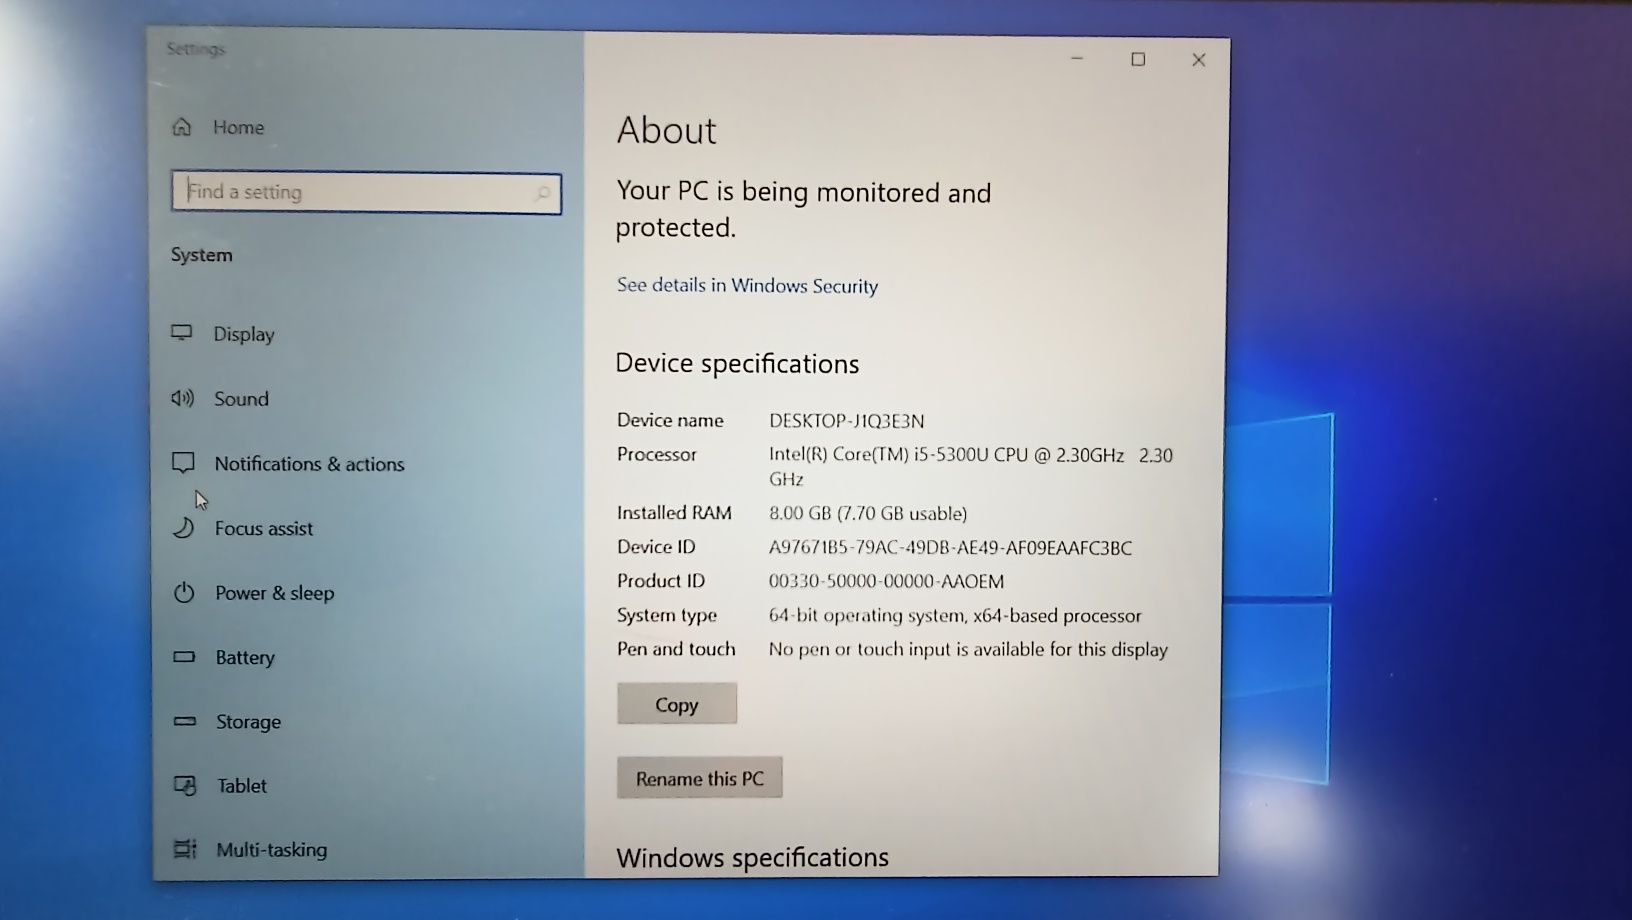Focus the Find a setting field
Viewport: 1632px width, 920px height.
pos(366,192)
